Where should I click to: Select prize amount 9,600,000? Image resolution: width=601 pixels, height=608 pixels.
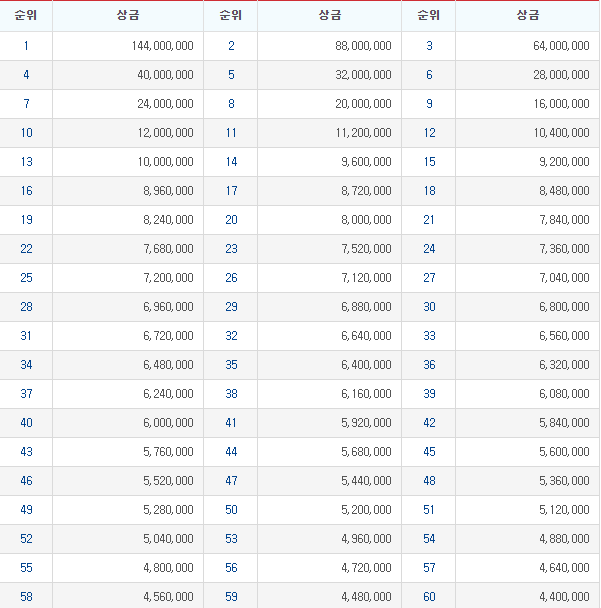(x=366, y=162)
